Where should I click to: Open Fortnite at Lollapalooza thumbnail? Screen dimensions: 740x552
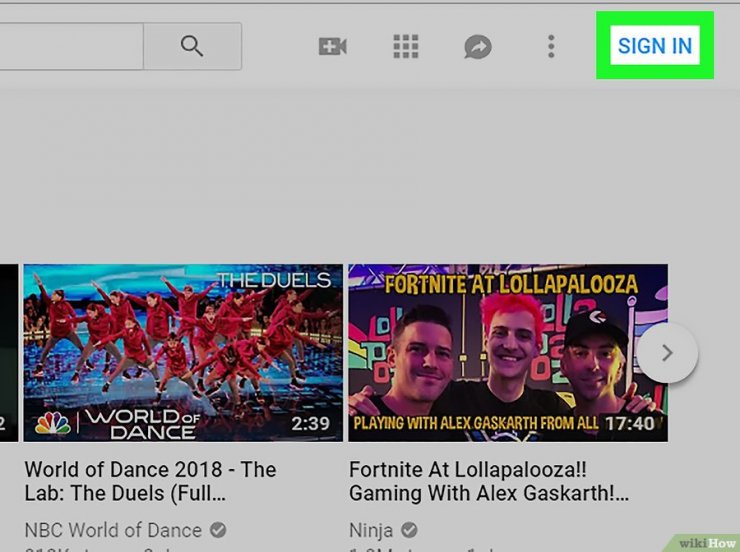(x=508, y=353)
